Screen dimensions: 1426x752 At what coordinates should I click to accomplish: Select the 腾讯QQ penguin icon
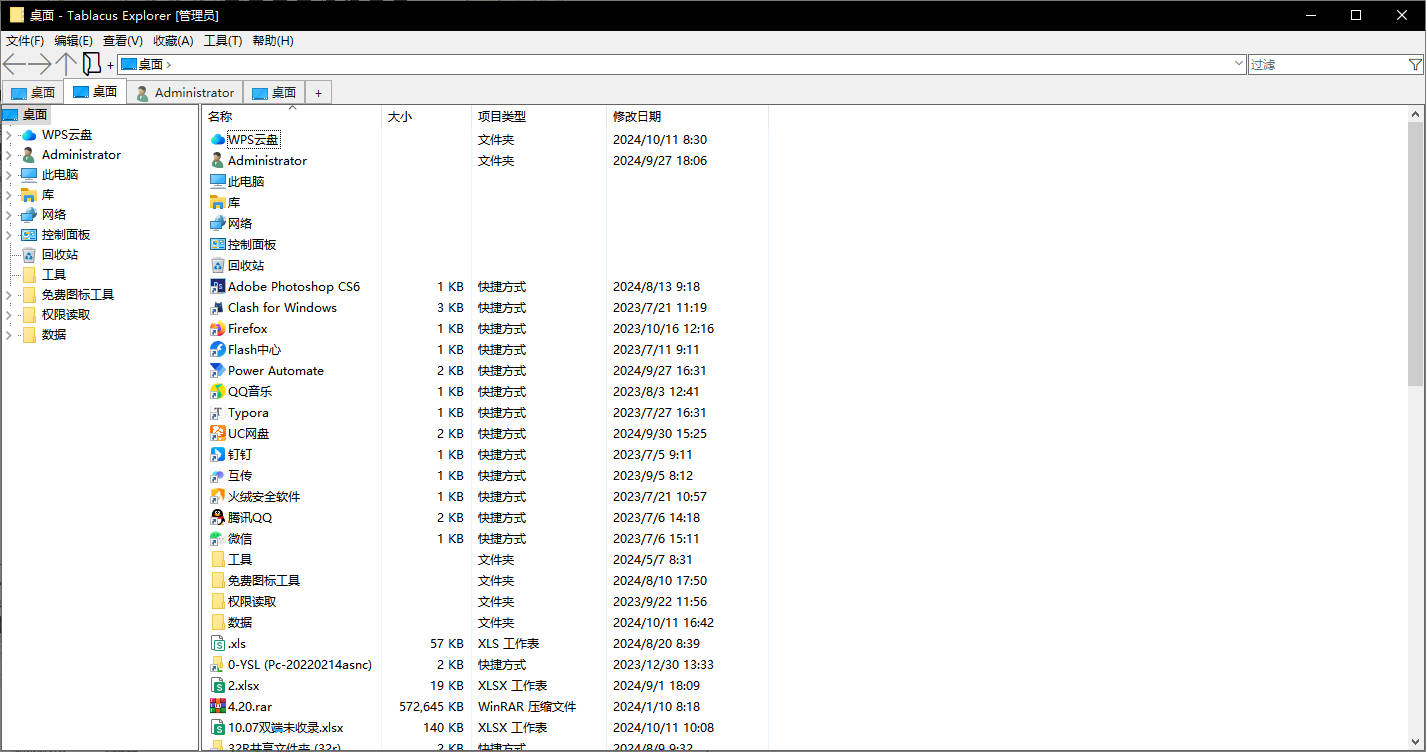coord(218,518)
